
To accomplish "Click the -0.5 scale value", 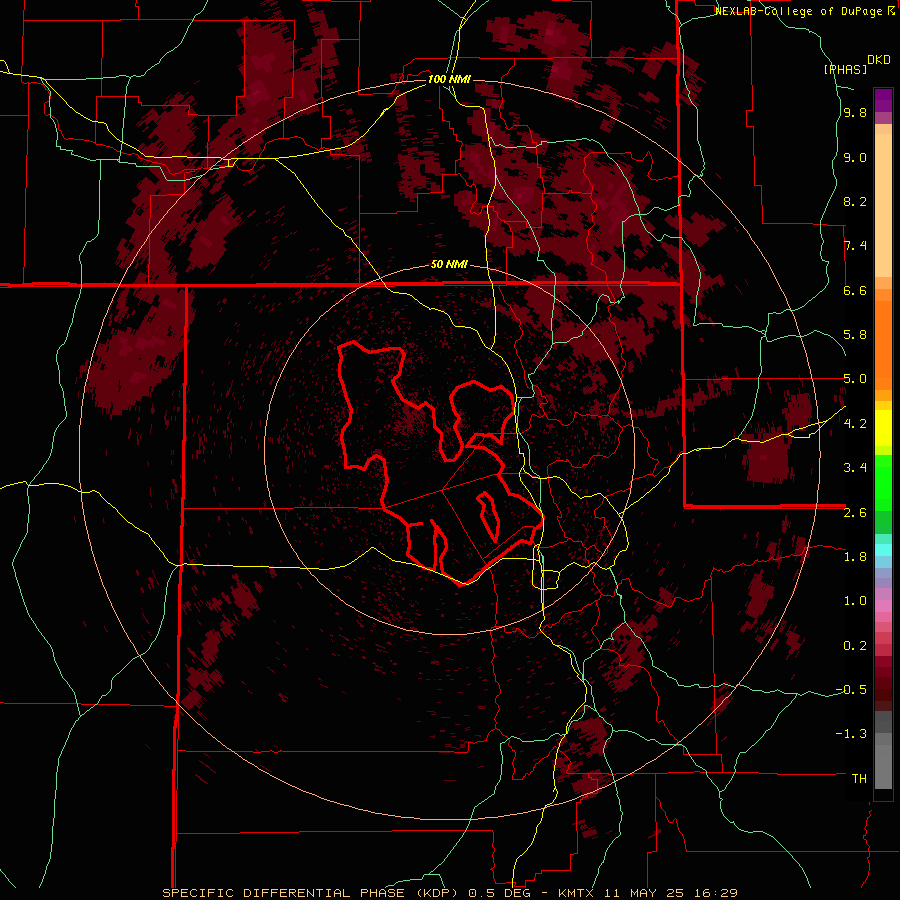I will [851, 689].
